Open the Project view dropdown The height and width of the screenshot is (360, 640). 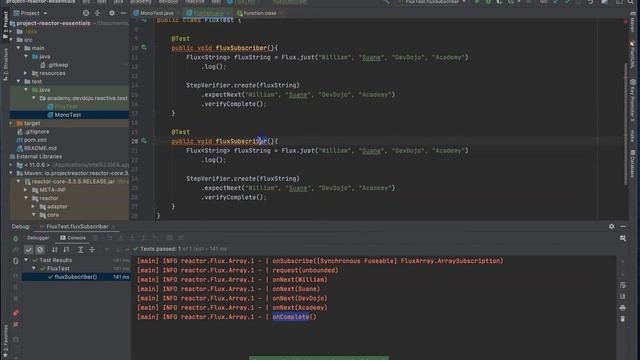click(x=31, y=13)
